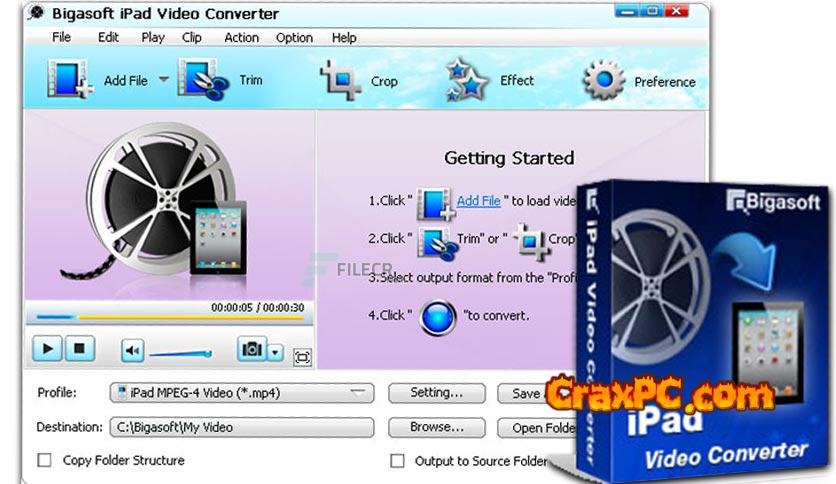Enable Output to Source Folder checkbox
Viewport: 836px width, 484px height.
(398, 461)
